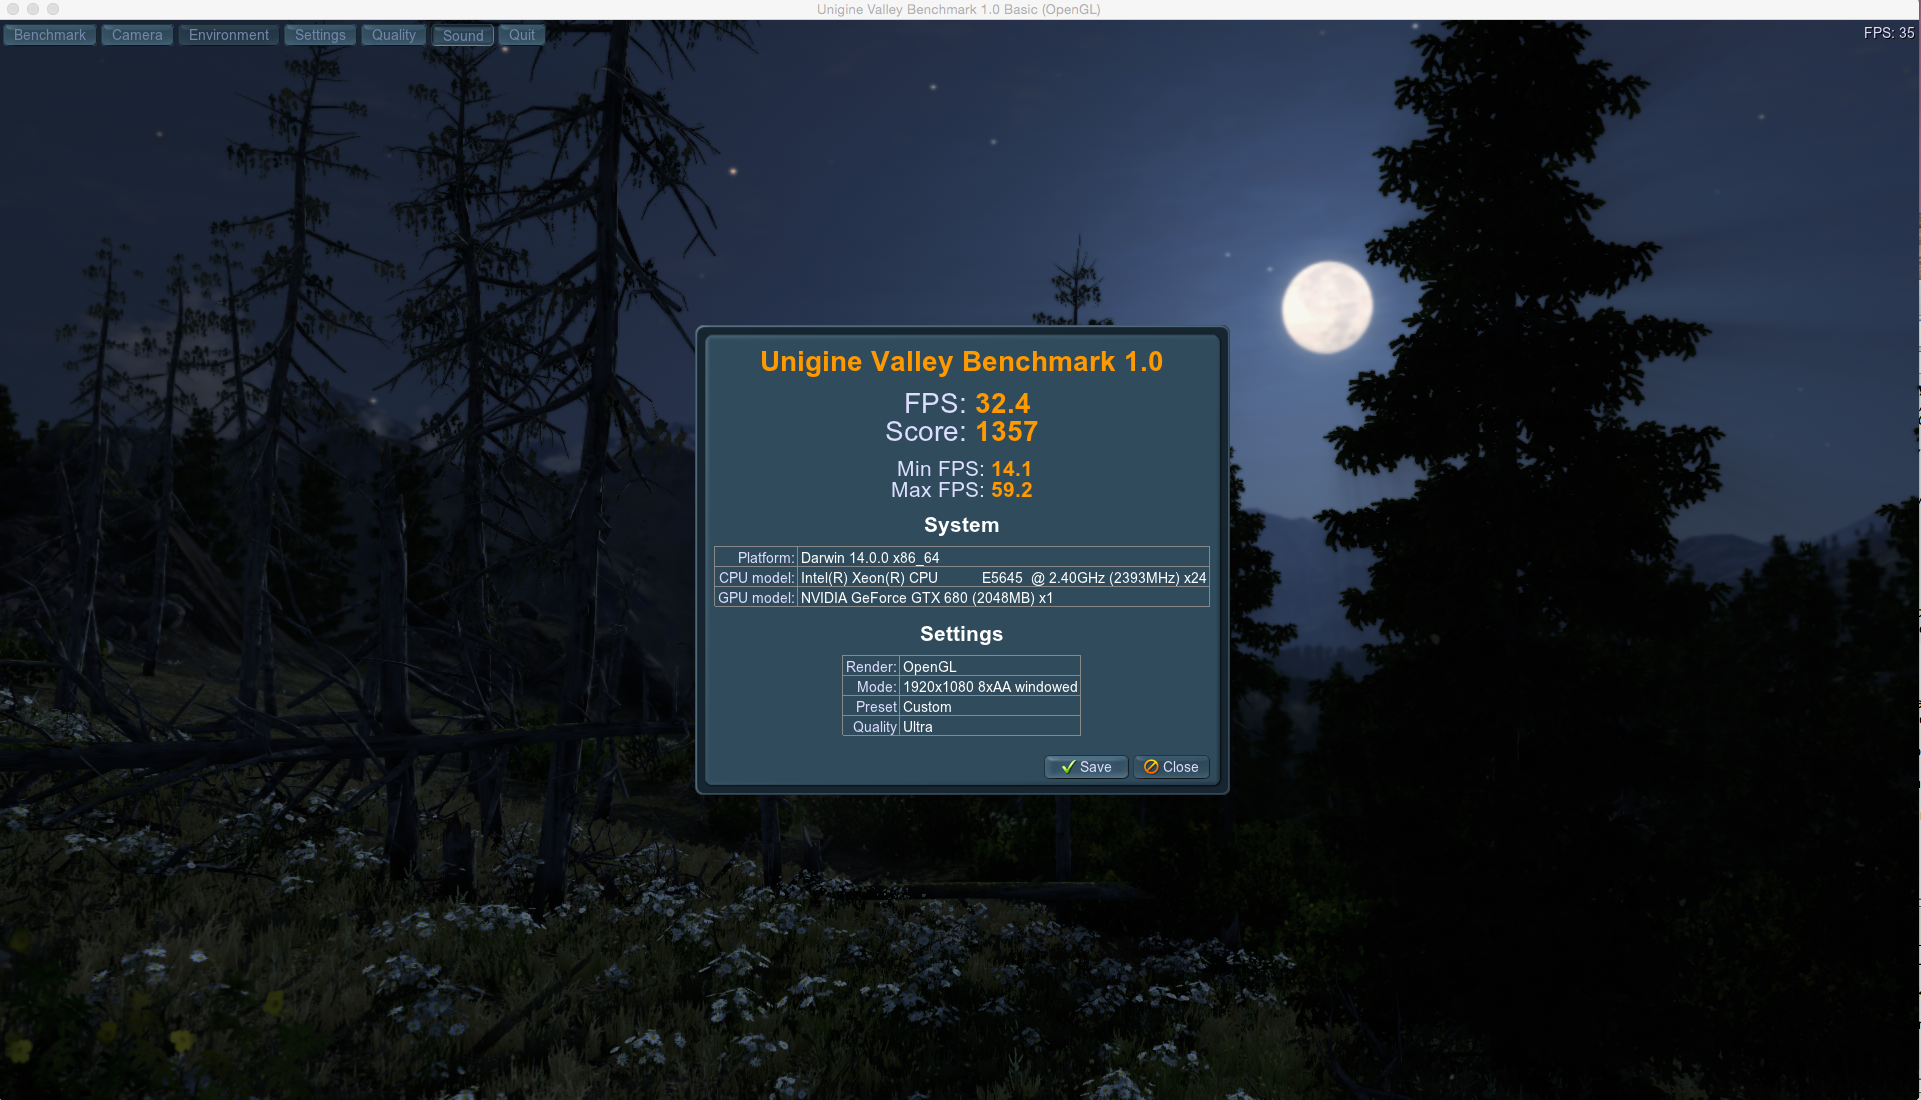Screen dimensions: 1921x1100
Task: Click the window minimize button in the title bar
Action: [x=33, y=9]
